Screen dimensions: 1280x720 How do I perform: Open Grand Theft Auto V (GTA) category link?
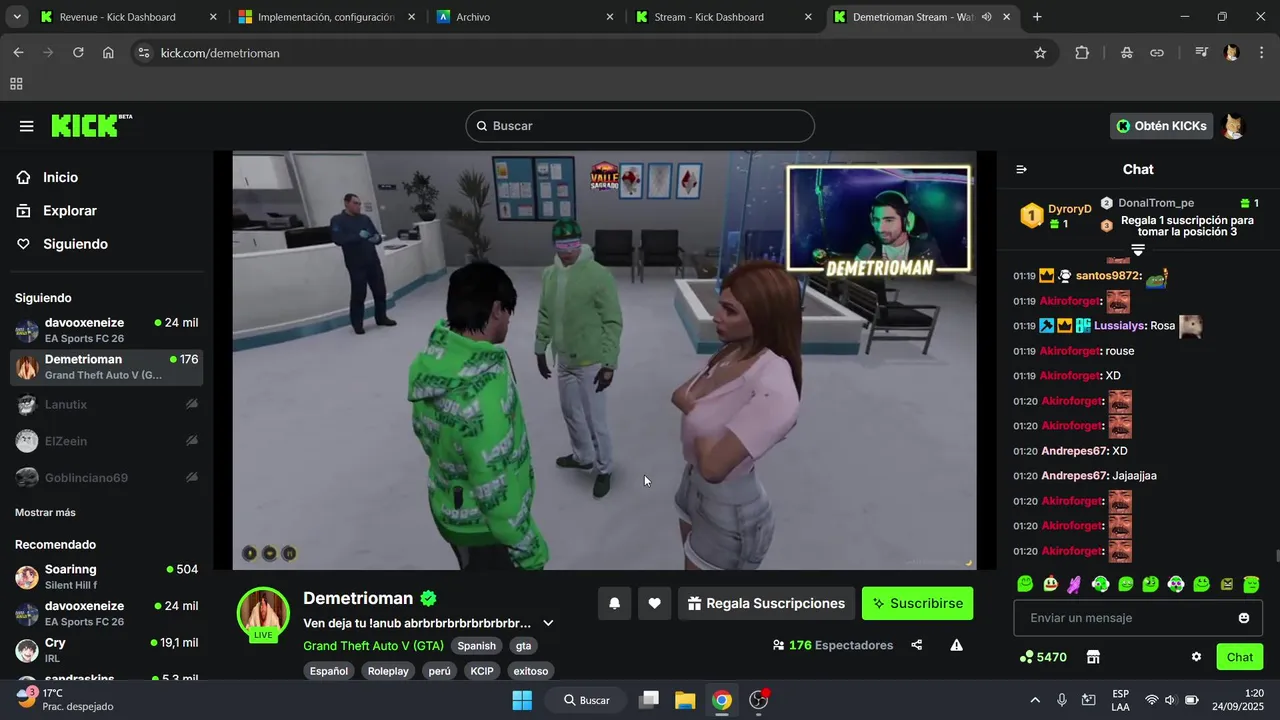[x=373, y=646]
